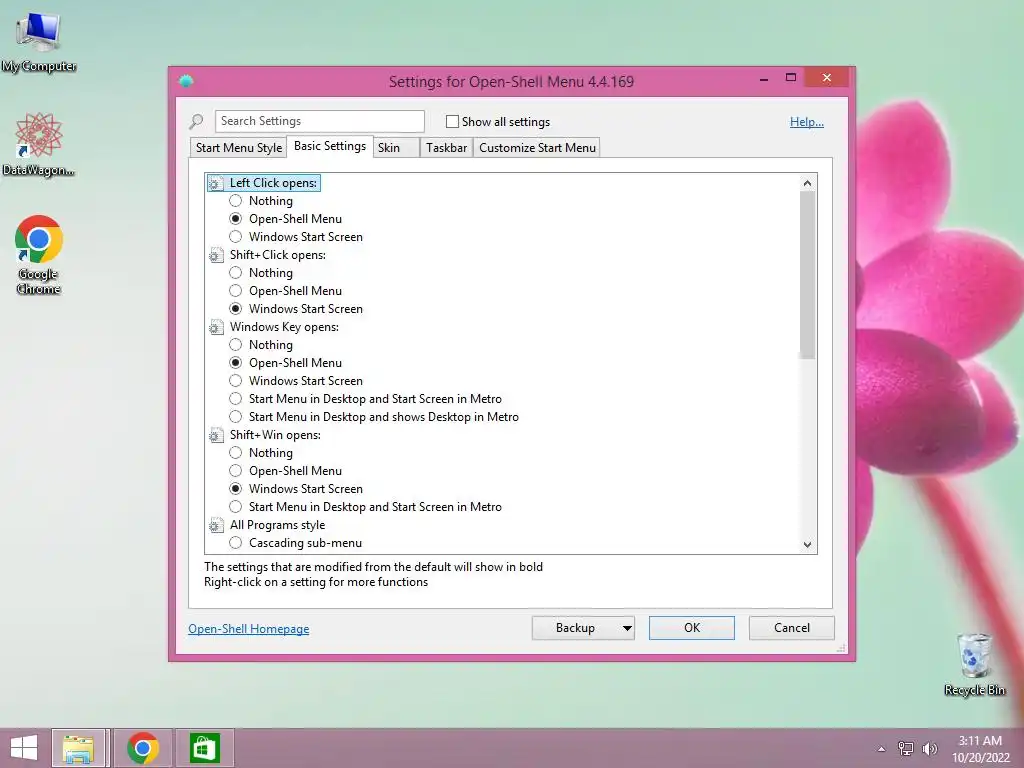Select Windows Start Screen under Left Click opens
This screenshot has height=768, width=1024.
(236, 237)
